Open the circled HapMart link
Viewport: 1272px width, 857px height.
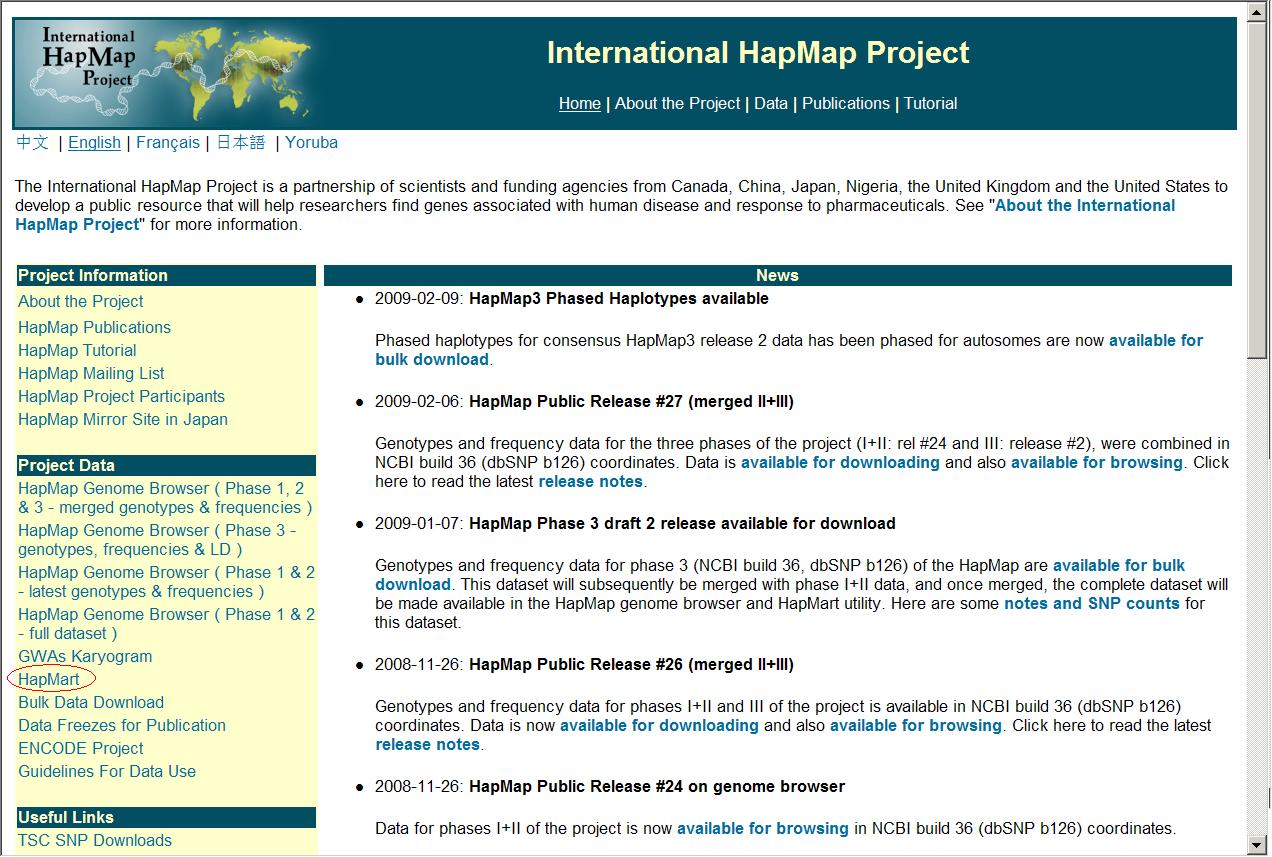coord(49,680)
